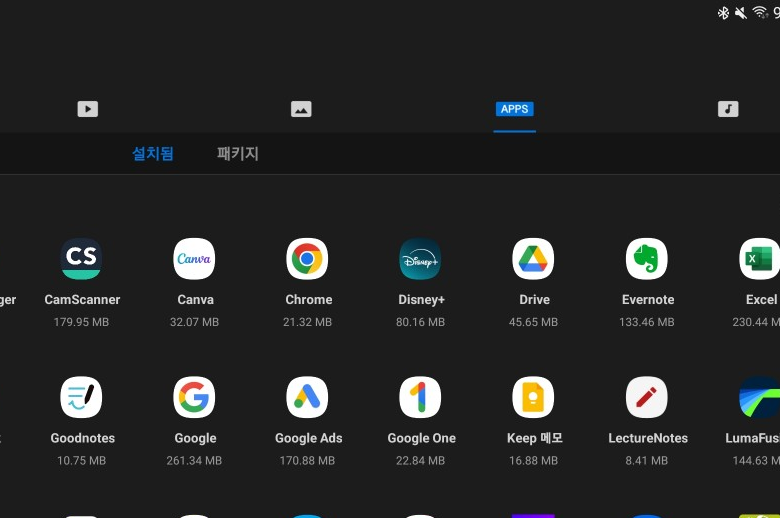Image resolution: width=780 pixels, height=518 pixels.
Task: Click the 133.46 MB size text
Action: (x=647, y=322)
